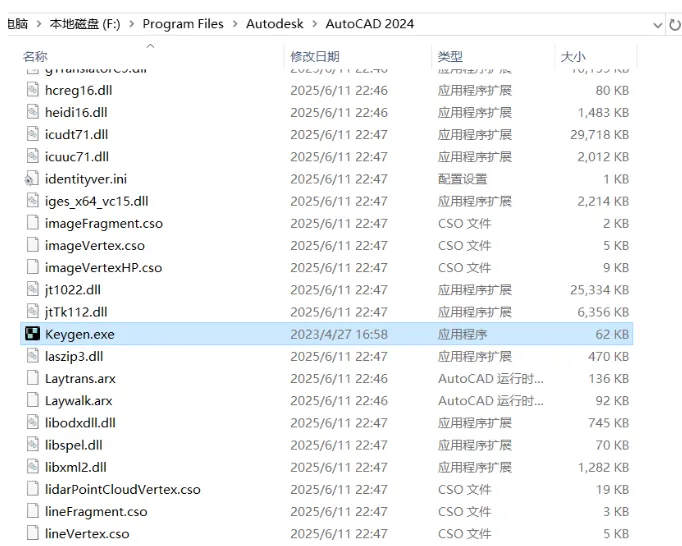Click the lineFragment.cso file icon
Image resolution: width=682 pixels, height=546 pixels.
[x=33, y=511]
